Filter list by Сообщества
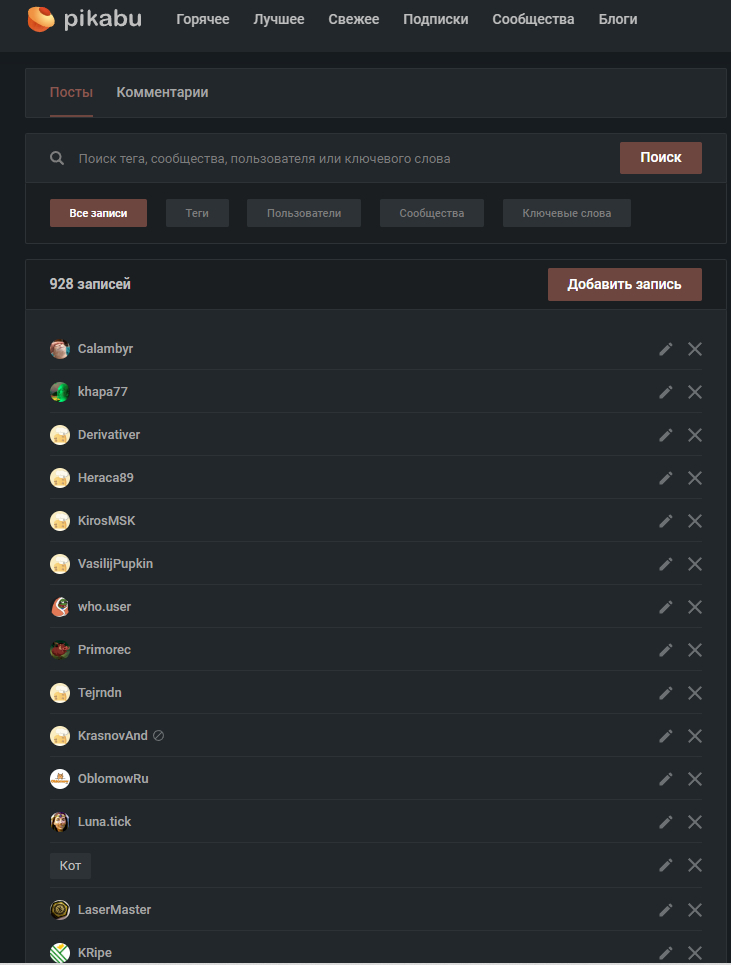This screenshot has width=731, height=965. pos(432,213)
